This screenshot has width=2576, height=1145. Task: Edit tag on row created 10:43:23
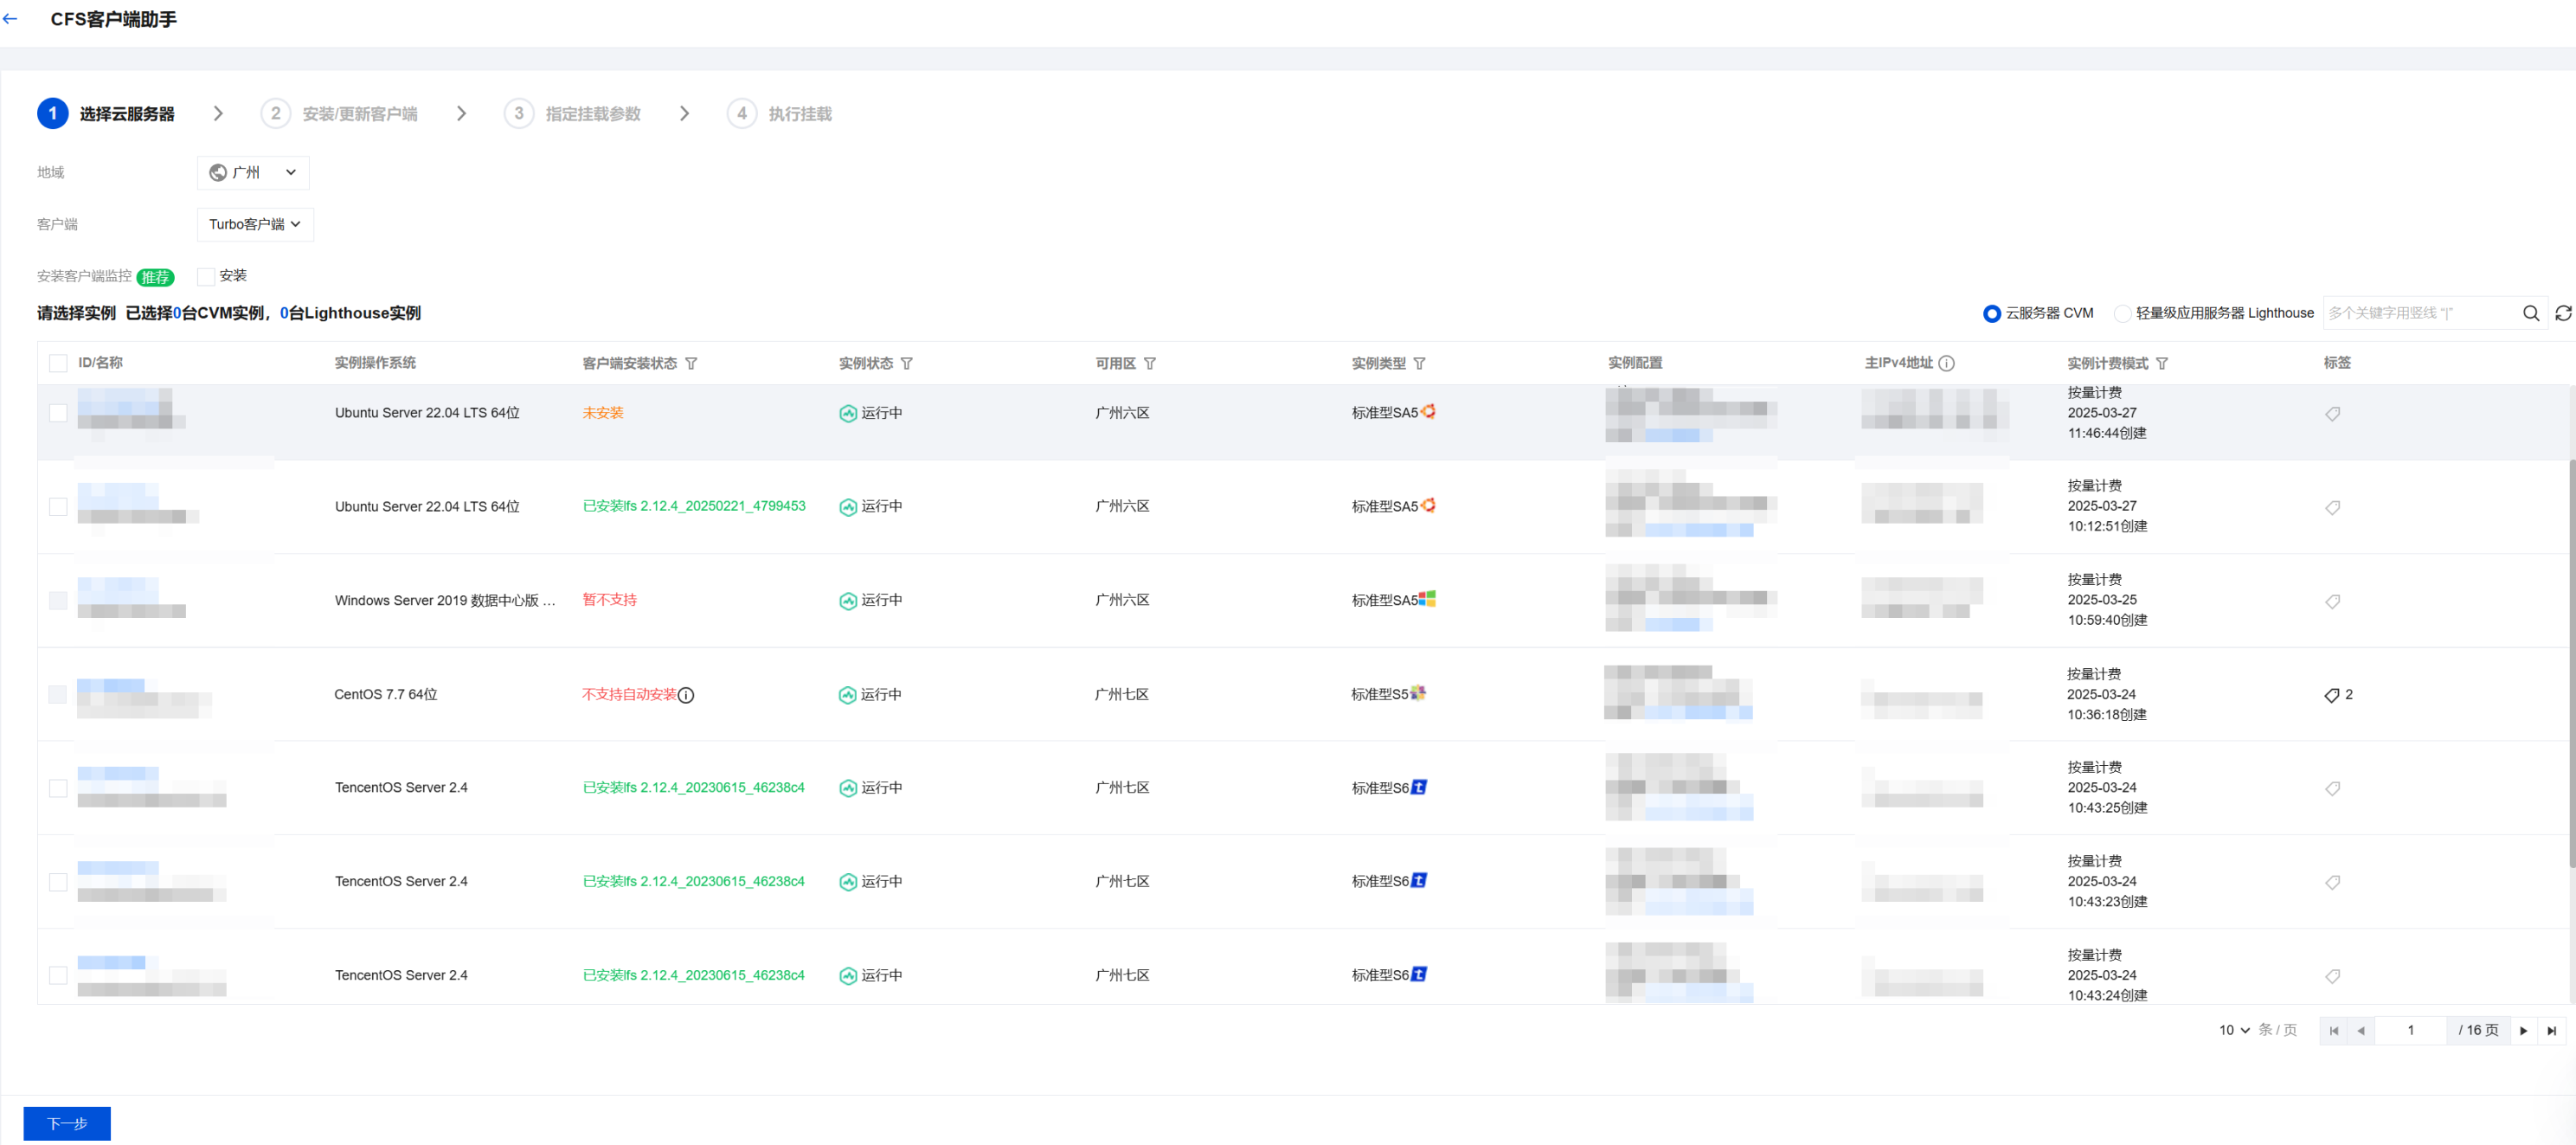pos(2332,882)
